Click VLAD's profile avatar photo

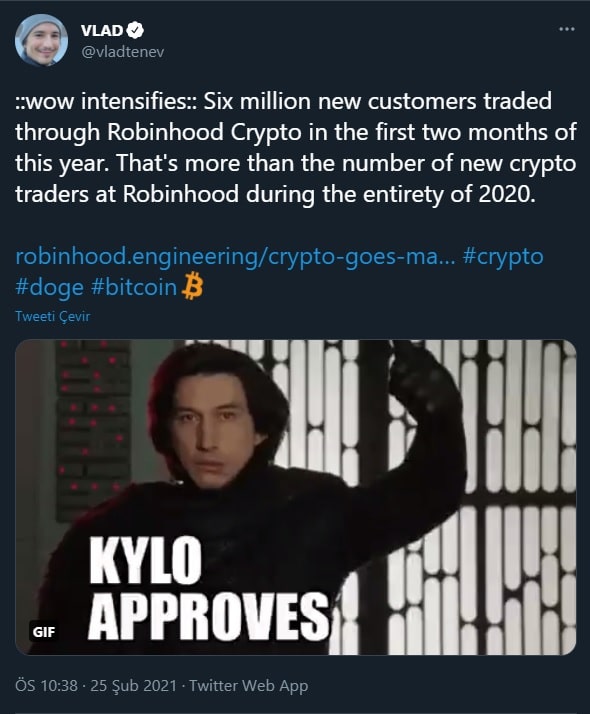(x=41, y=40)
